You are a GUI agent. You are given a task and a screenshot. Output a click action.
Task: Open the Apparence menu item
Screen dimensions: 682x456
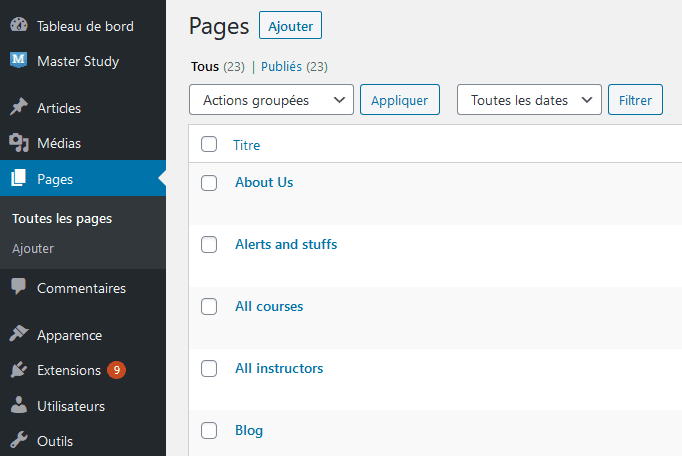pos(83,335)
